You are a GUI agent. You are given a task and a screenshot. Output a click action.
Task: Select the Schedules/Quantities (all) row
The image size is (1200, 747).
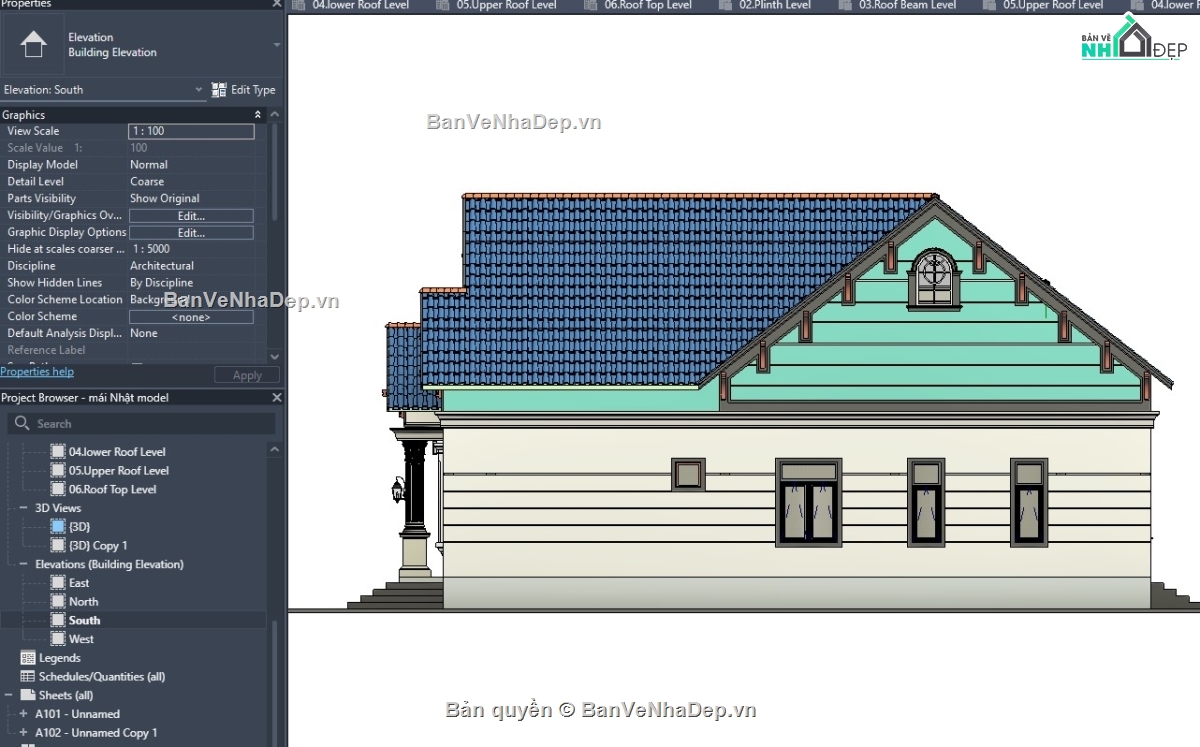(x=102, y=677)
